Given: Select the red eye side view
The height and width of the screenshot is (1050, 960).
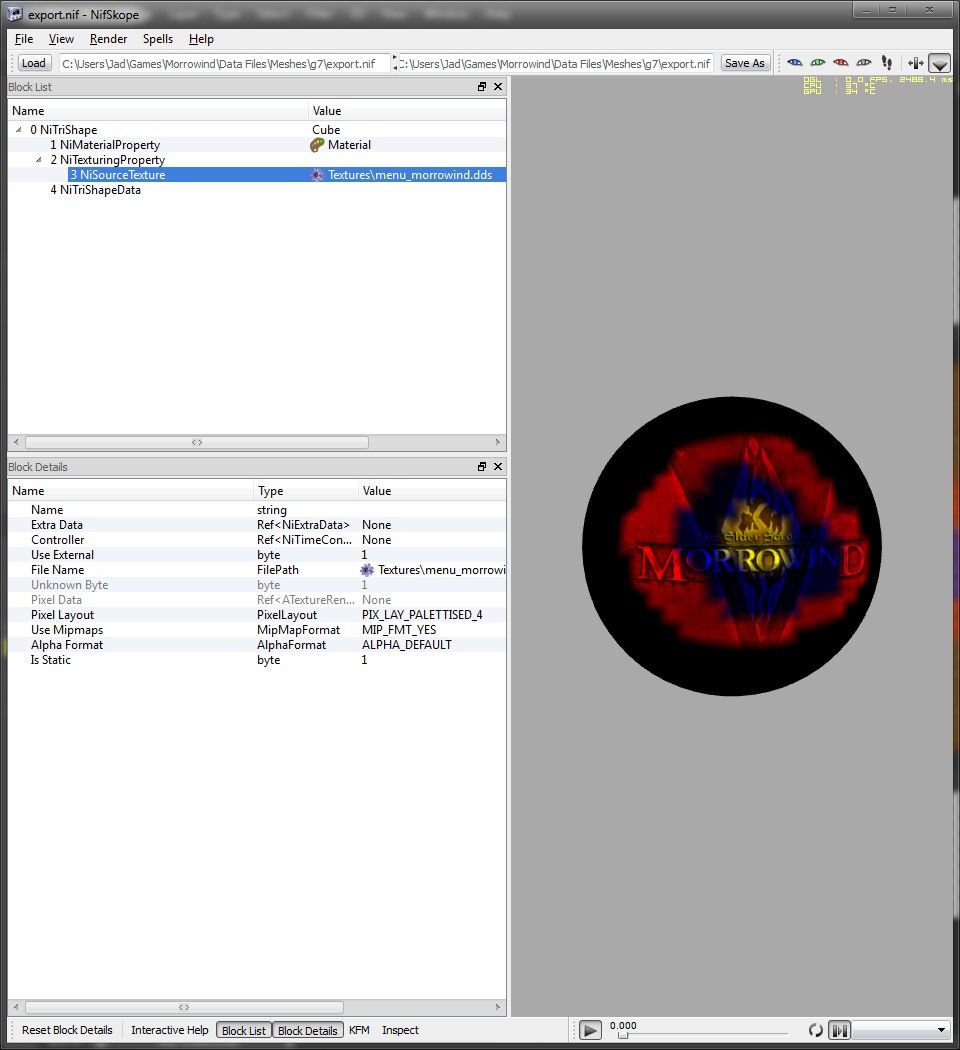Looking at the screenshot, I should tap(841, 63).
